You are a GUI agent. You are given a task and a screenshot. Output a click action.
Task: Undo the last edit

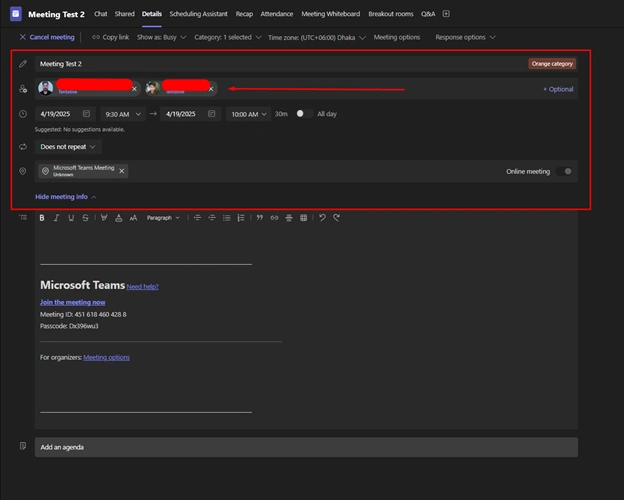(322, 218)
